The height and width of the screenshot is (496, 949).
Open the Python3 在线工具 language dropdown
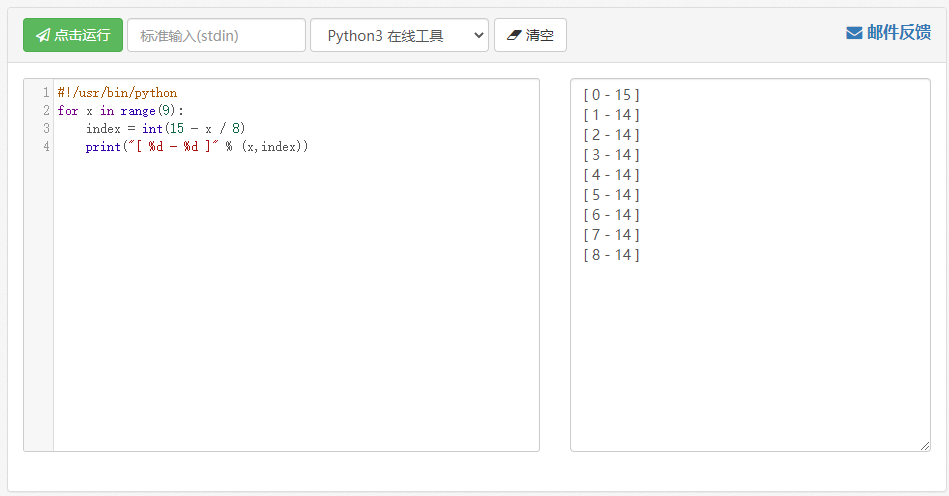click(399, 35)
